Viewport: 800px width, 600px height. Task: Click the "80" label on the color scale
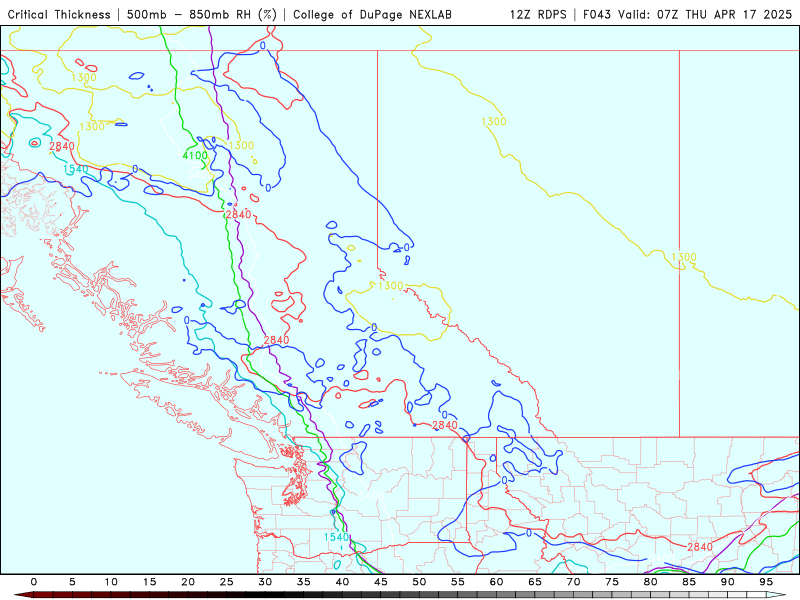point(650,582)
